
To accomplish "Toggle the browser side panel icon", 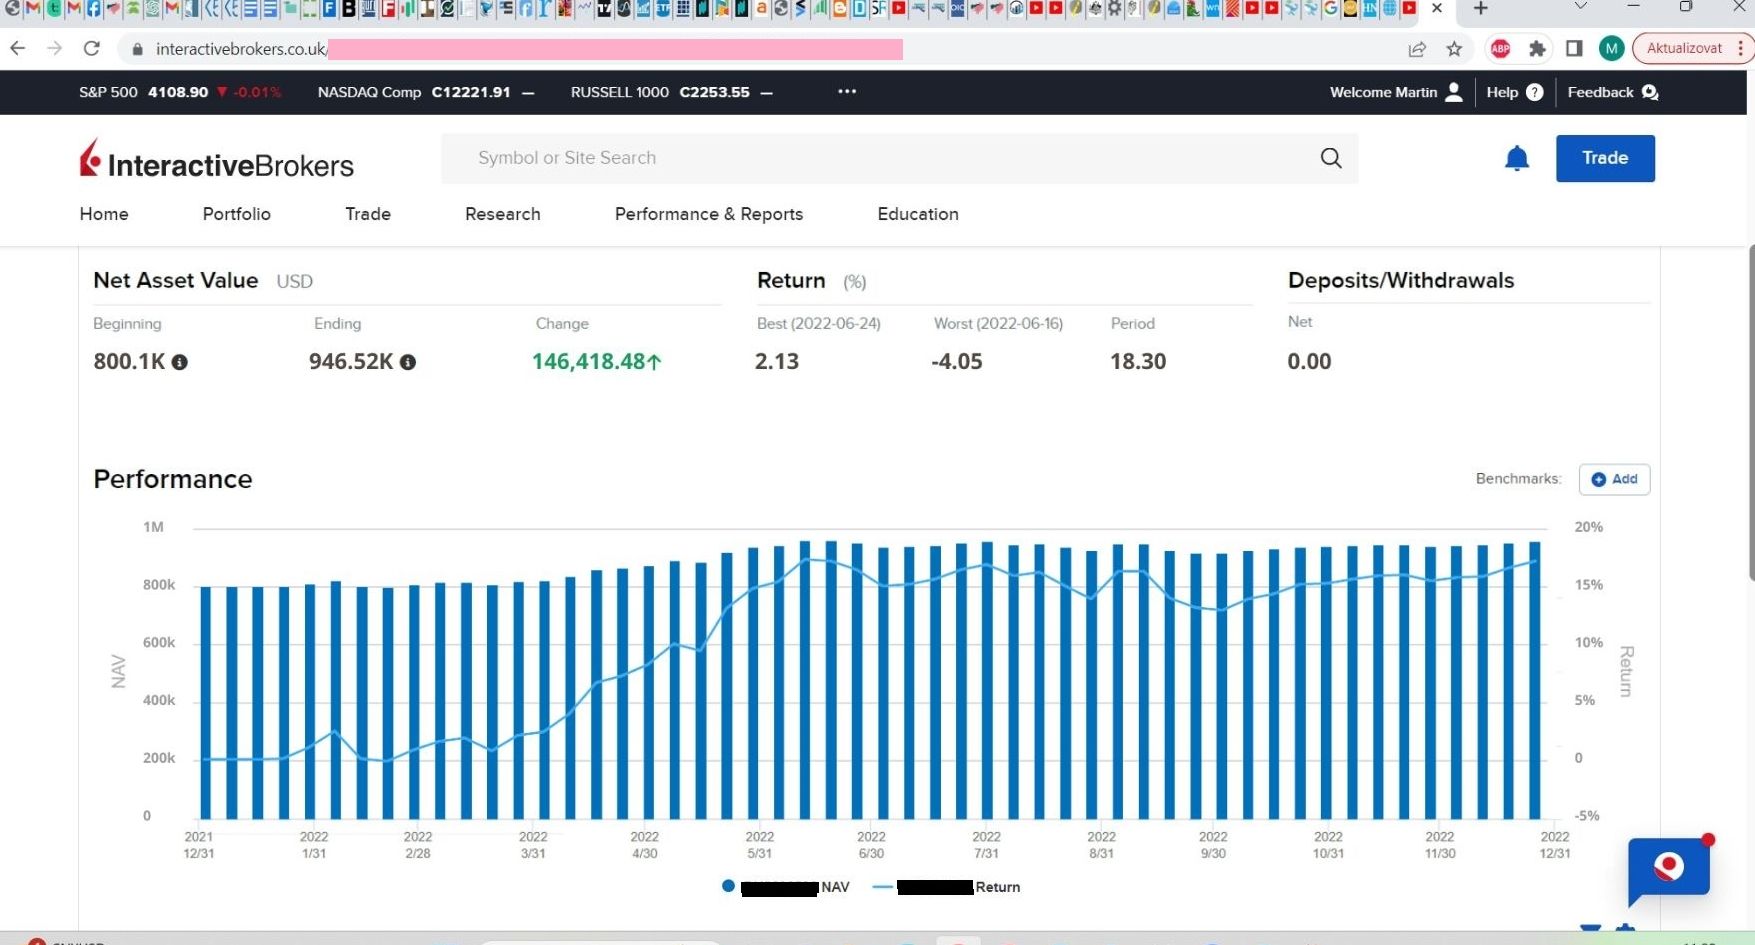I will pos(1574,48).
